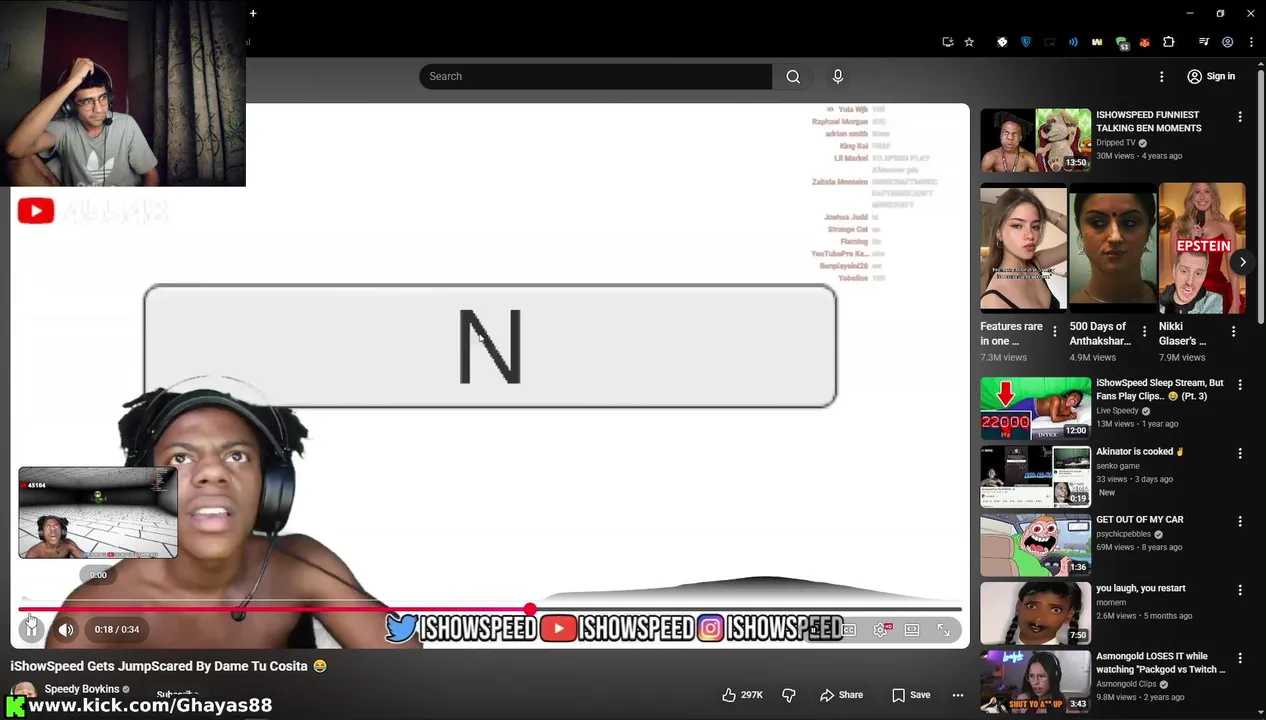Image resolution: width=1266 pixels, height=720 pixels.
Task: Click the Live Speedy channel name
Action: [1117, 411]
